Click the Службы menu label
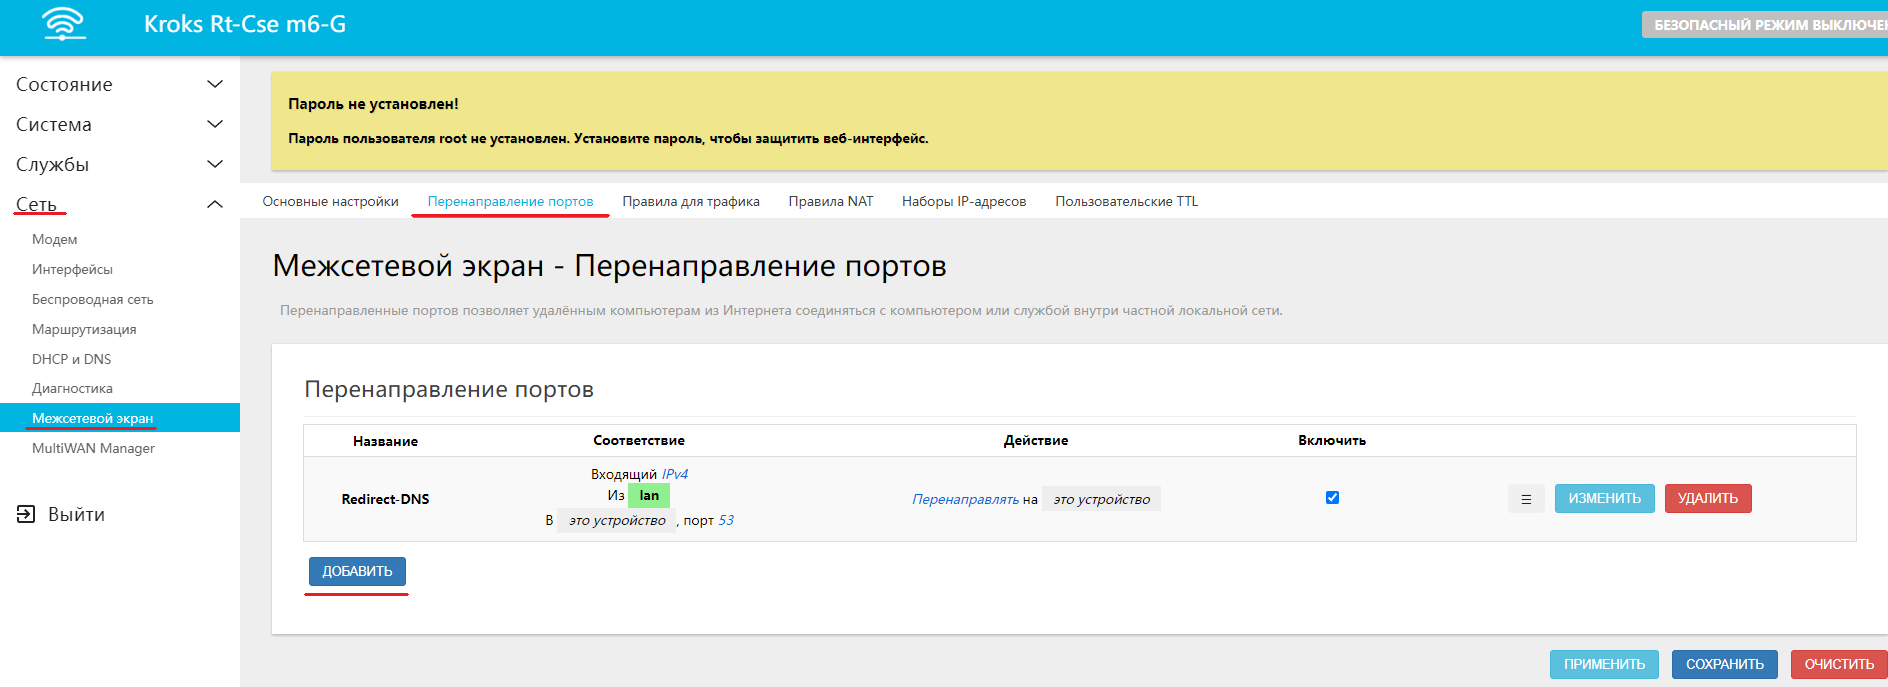 point(52,164)
